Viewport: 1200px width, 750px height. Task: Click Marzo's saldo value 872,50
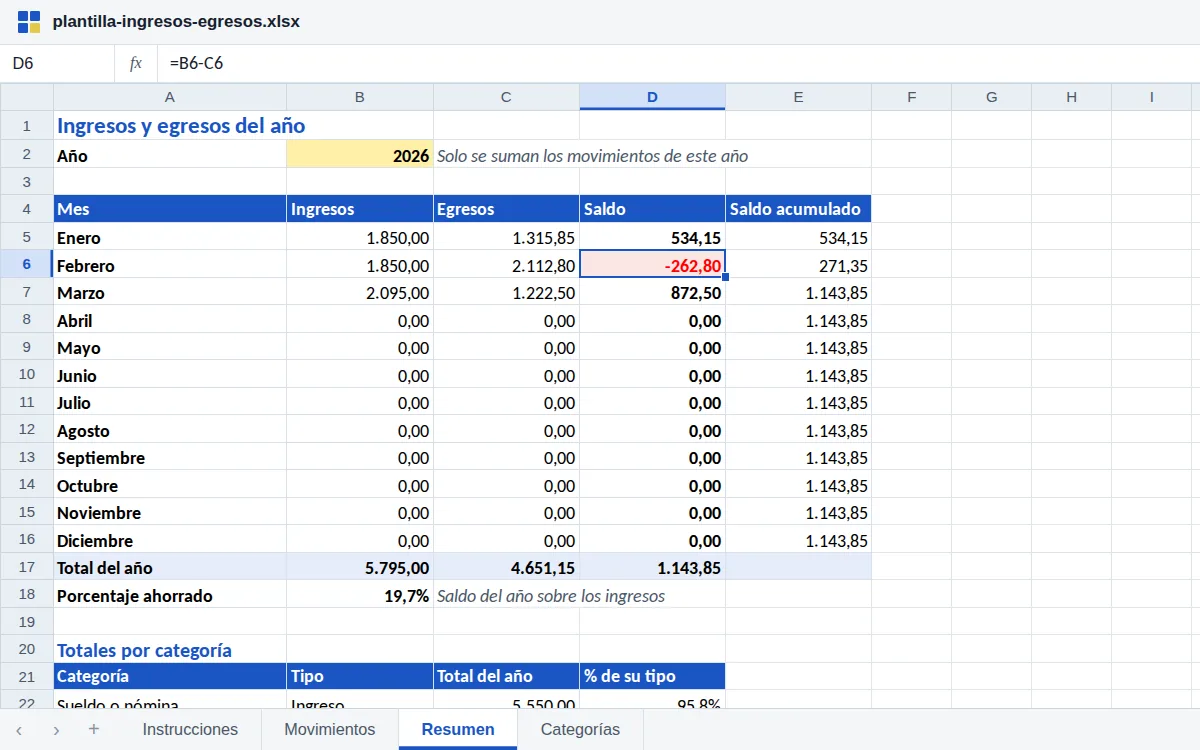652,293
